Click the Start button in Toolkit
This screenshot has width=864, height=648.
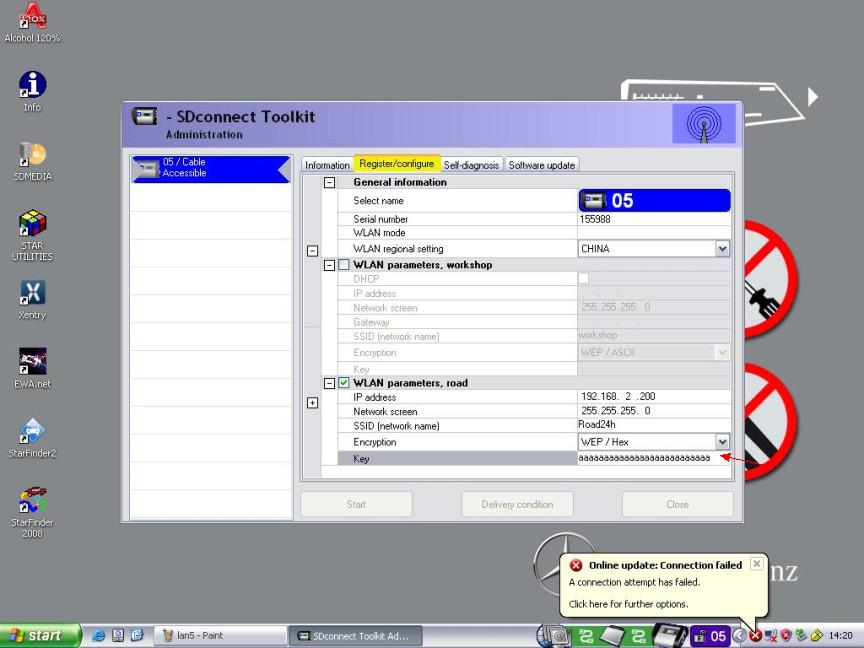(356, 504)
